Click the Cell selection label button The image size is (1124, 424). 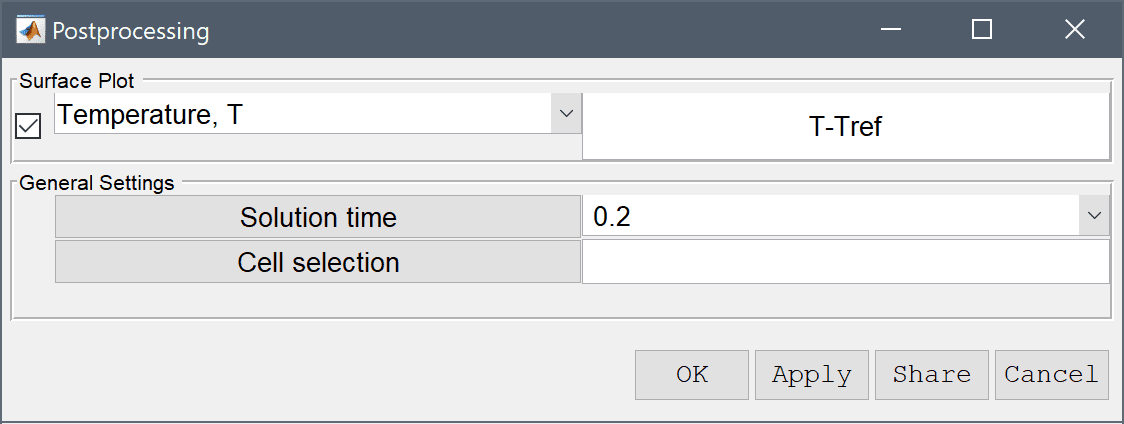318,263
